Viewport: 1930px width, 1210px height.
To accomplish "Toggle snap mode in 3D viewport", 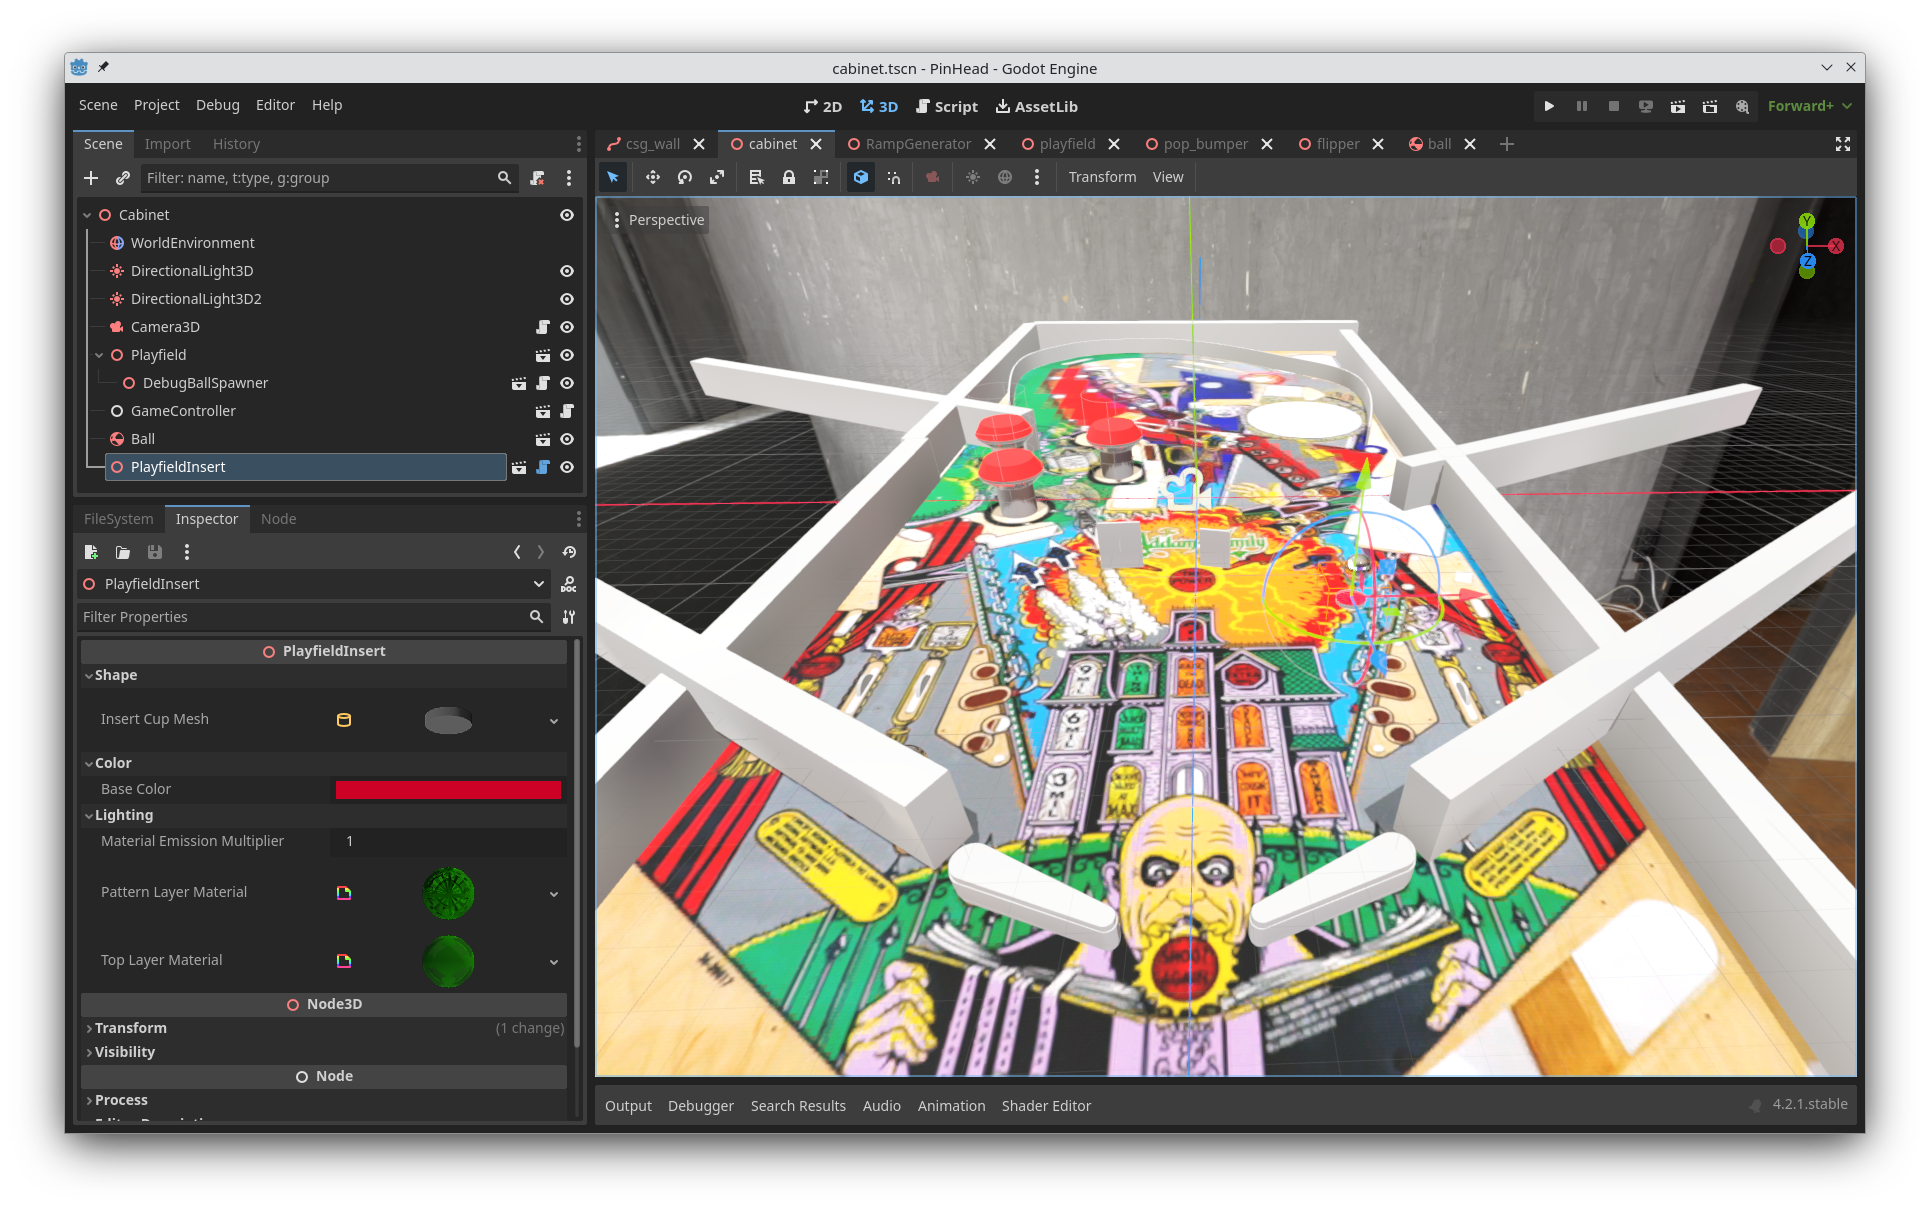I will point(893,177).
